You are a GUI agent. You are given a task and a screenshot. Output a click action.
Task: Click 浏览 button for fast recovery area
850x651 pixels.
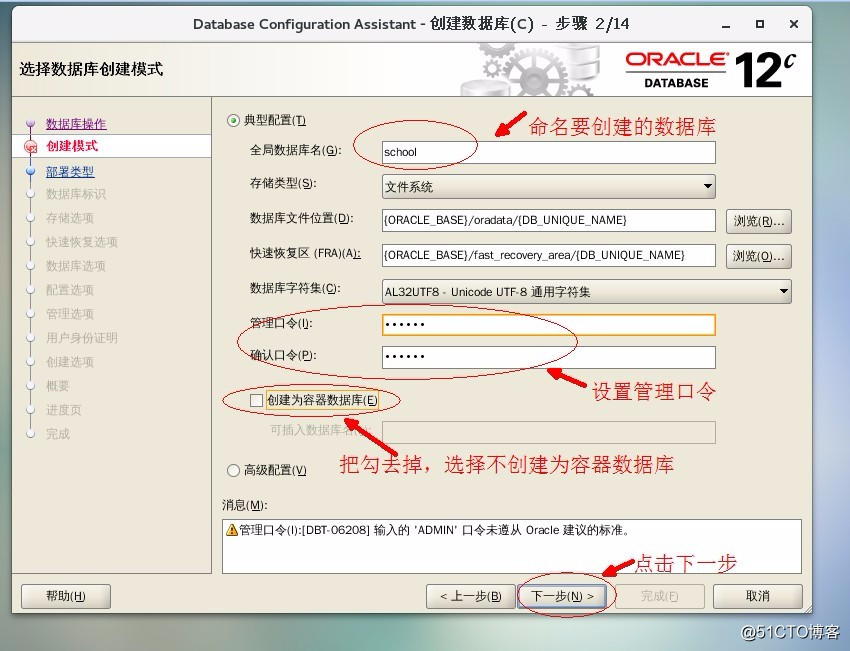coord(758,256)
